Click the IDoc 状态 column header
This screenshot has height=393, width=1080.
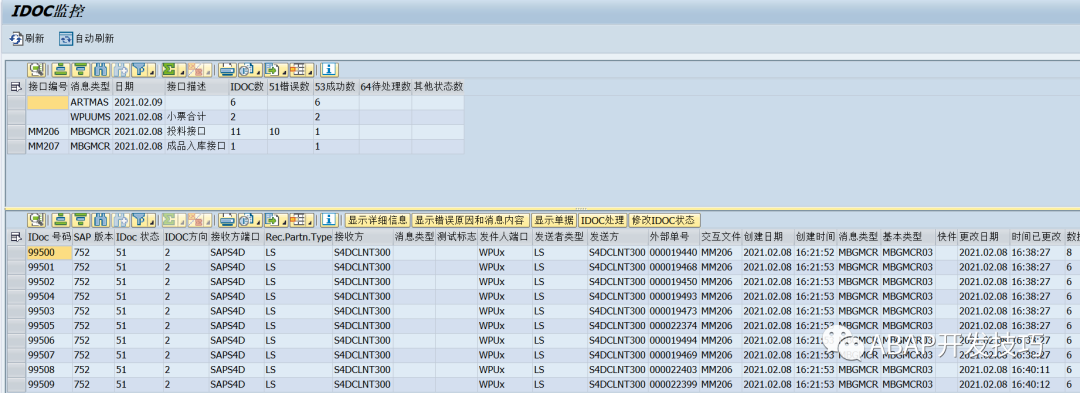(138, 237)
